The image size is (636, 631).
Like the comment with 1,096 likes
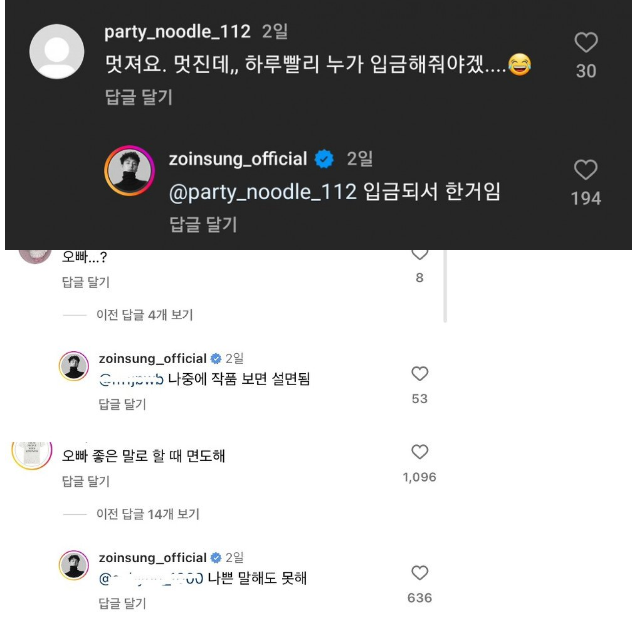point(420,452)
